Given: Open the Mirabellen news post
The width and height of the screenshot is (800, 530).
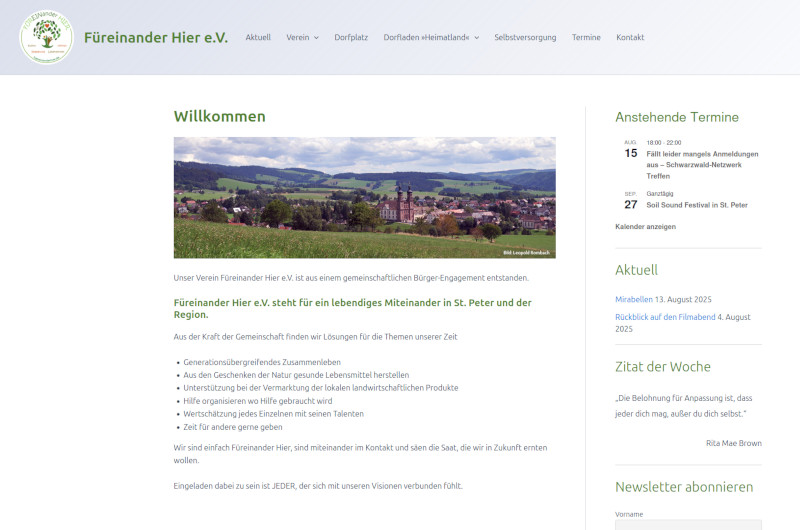Looking at the screenshot, I should pyautogui.click(x=634, y=299).
